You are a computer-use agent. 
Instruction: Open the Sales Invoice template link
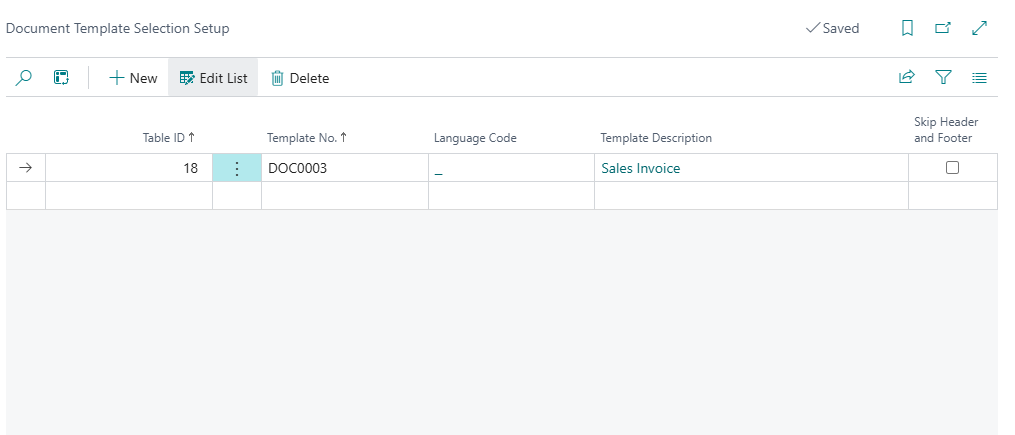[x=640, y=168]
